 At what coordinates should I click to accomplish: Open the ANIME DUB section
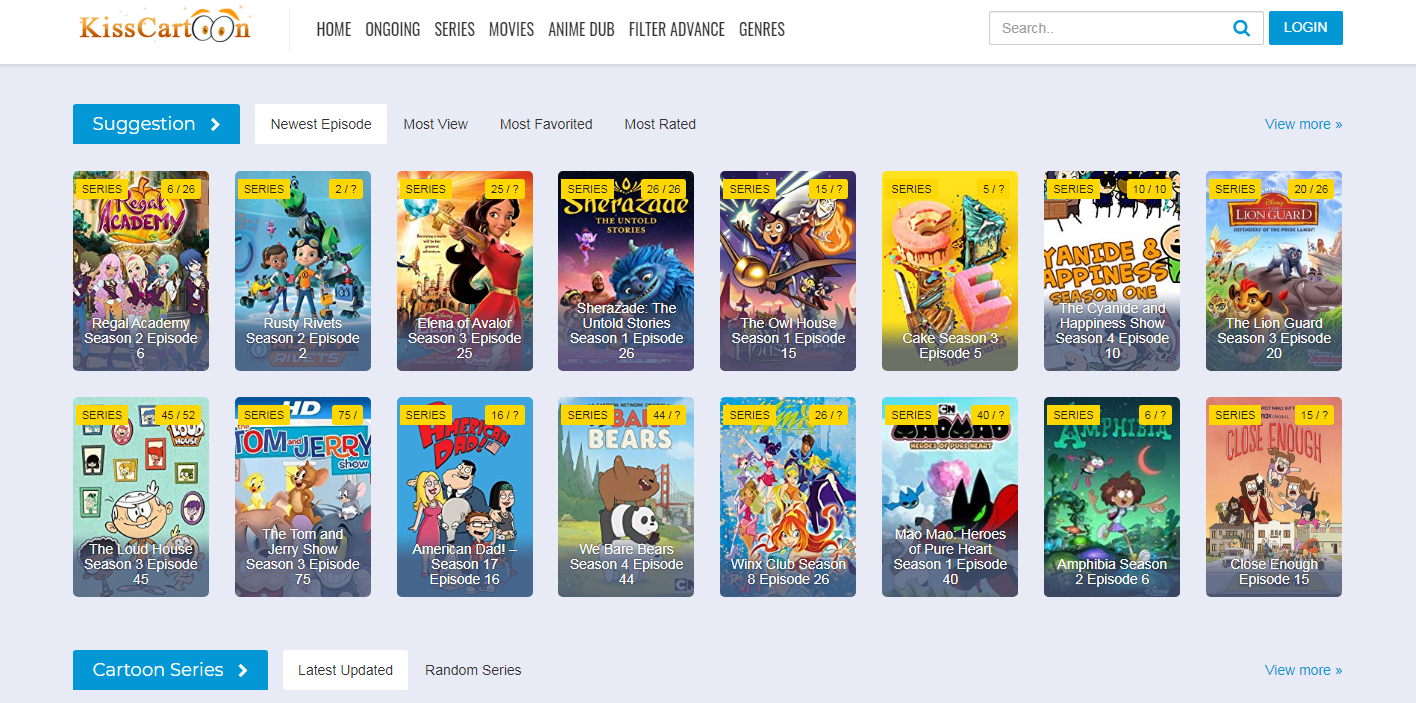[x=581, y=29]
